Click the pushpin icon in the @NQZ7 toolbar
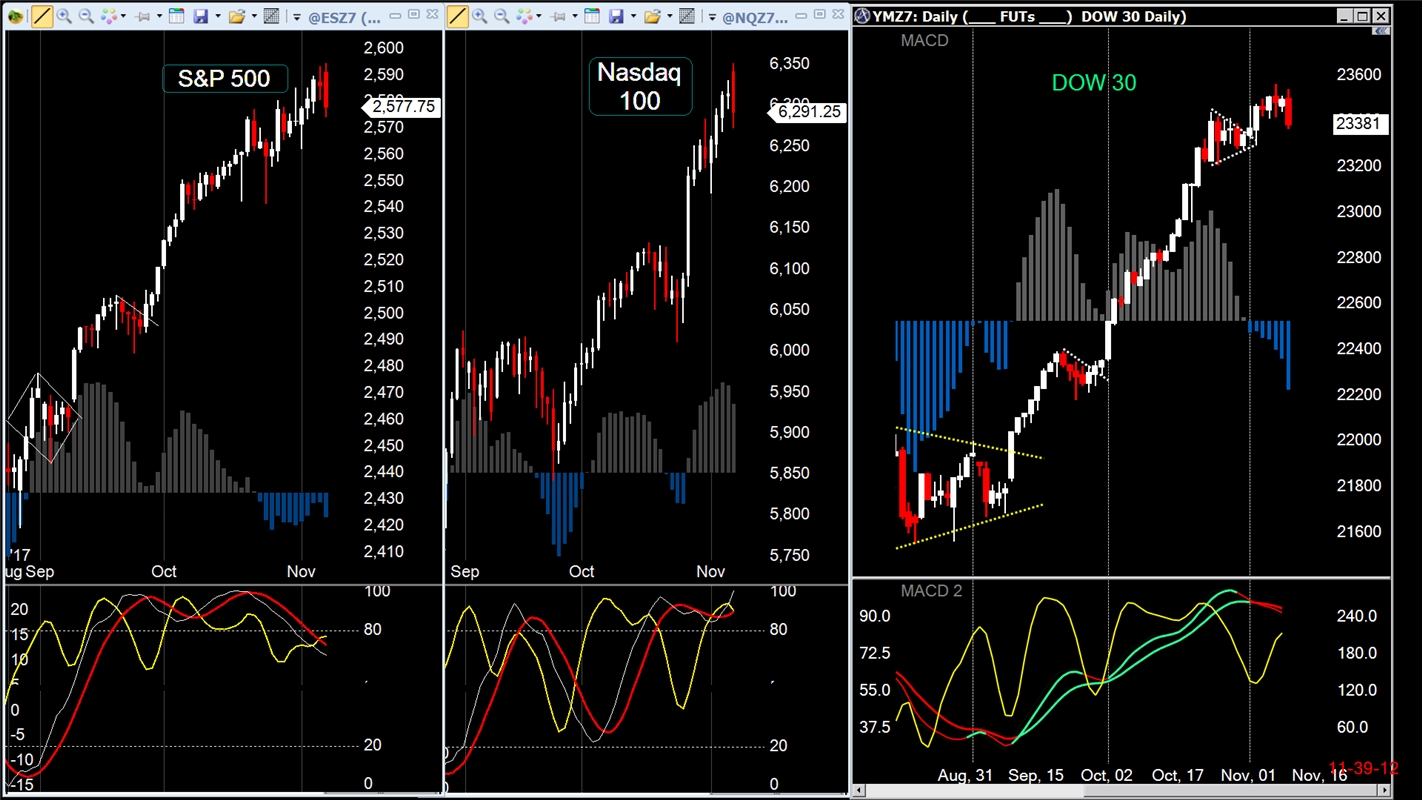 pyautogui.click(x=558, y=16)
